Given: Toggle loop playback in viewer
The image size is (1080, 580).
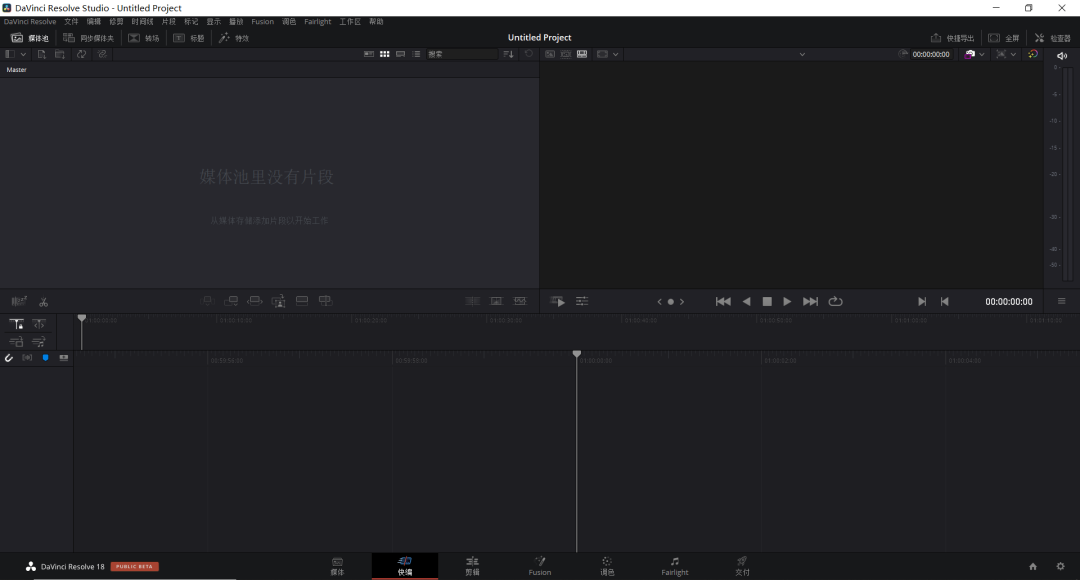Looking at the screenshot, I should tap(835, 301).
